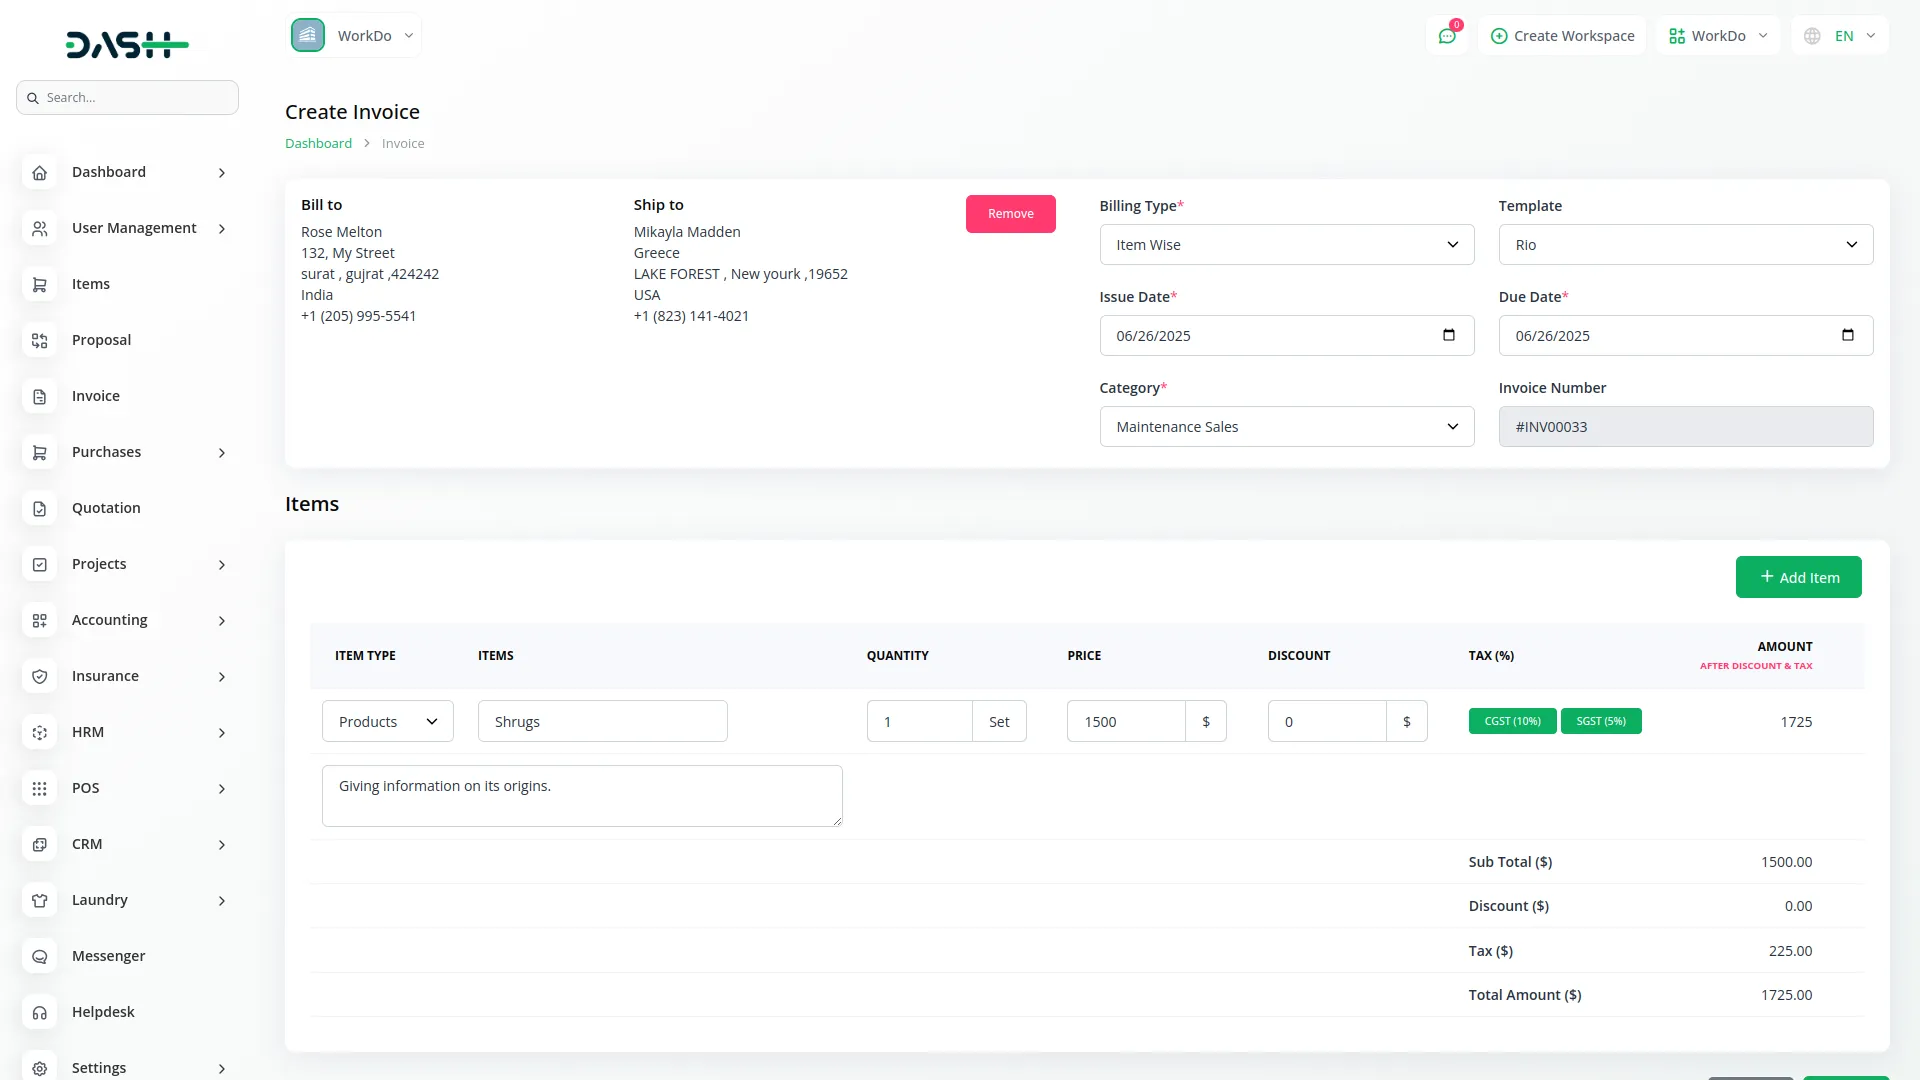Open Issue Date calendar picker icon

1448,335
